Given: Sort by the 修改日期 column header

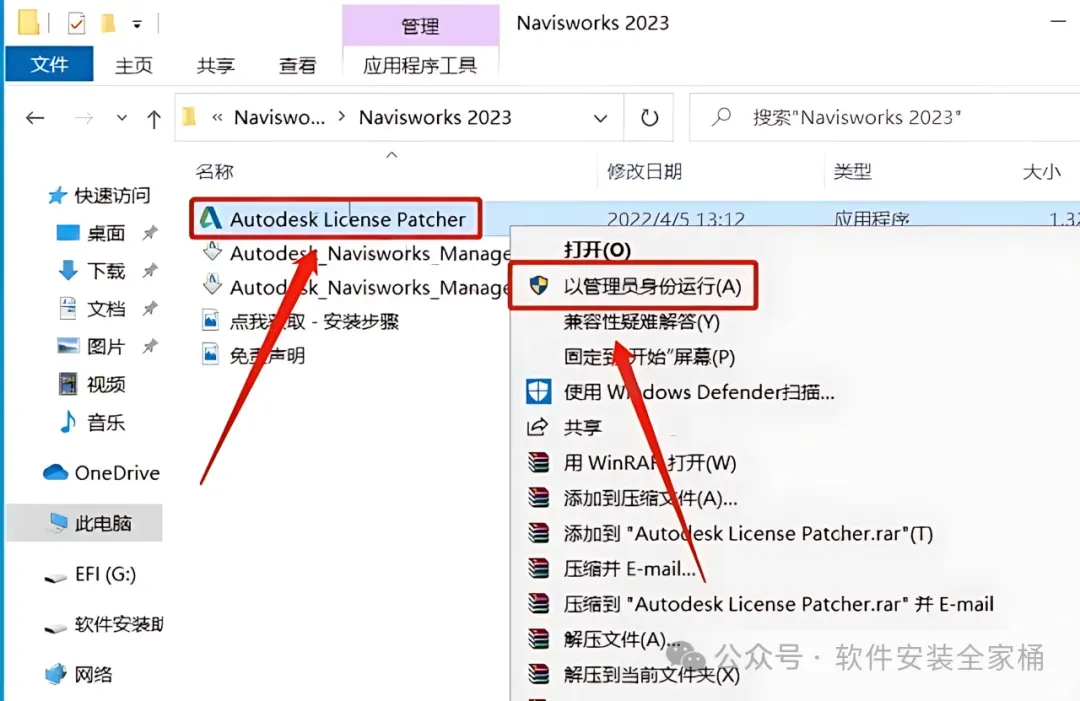Looking at the screenshot, I should tap(644, 171).
